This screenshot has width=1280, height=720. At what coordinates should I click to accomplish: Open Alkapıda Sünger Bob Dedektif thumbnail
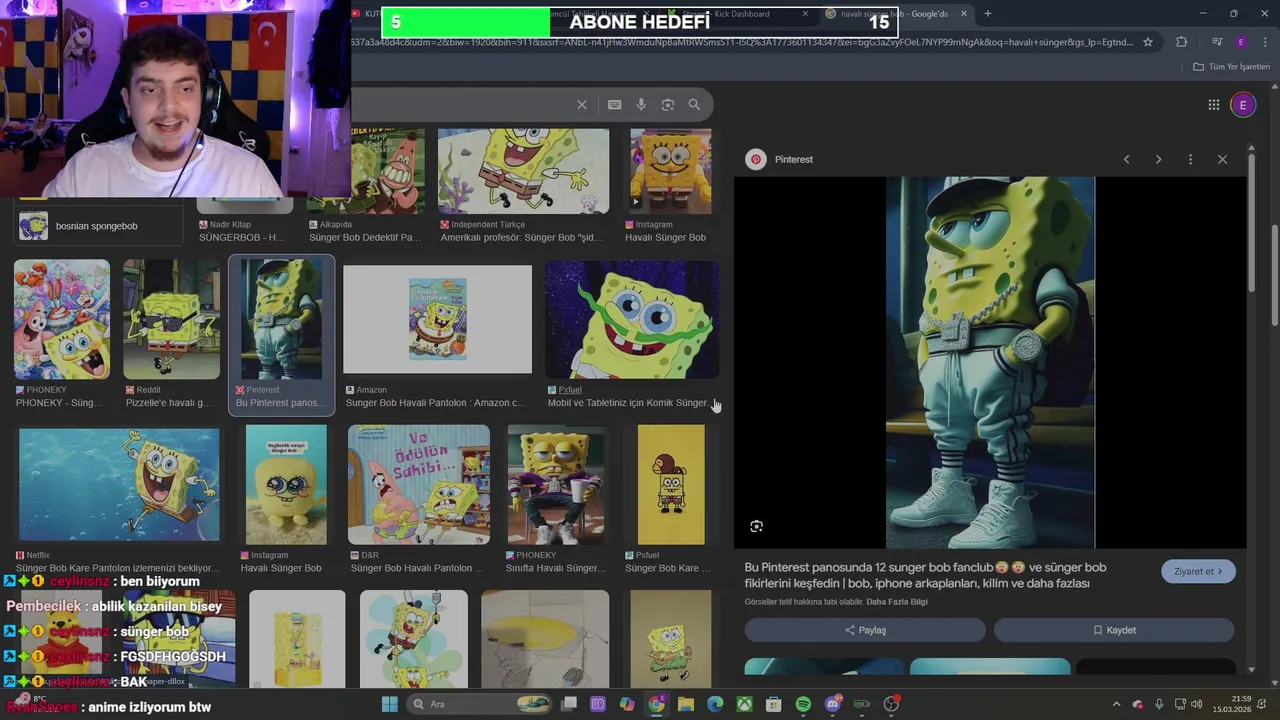pos(366,170)
